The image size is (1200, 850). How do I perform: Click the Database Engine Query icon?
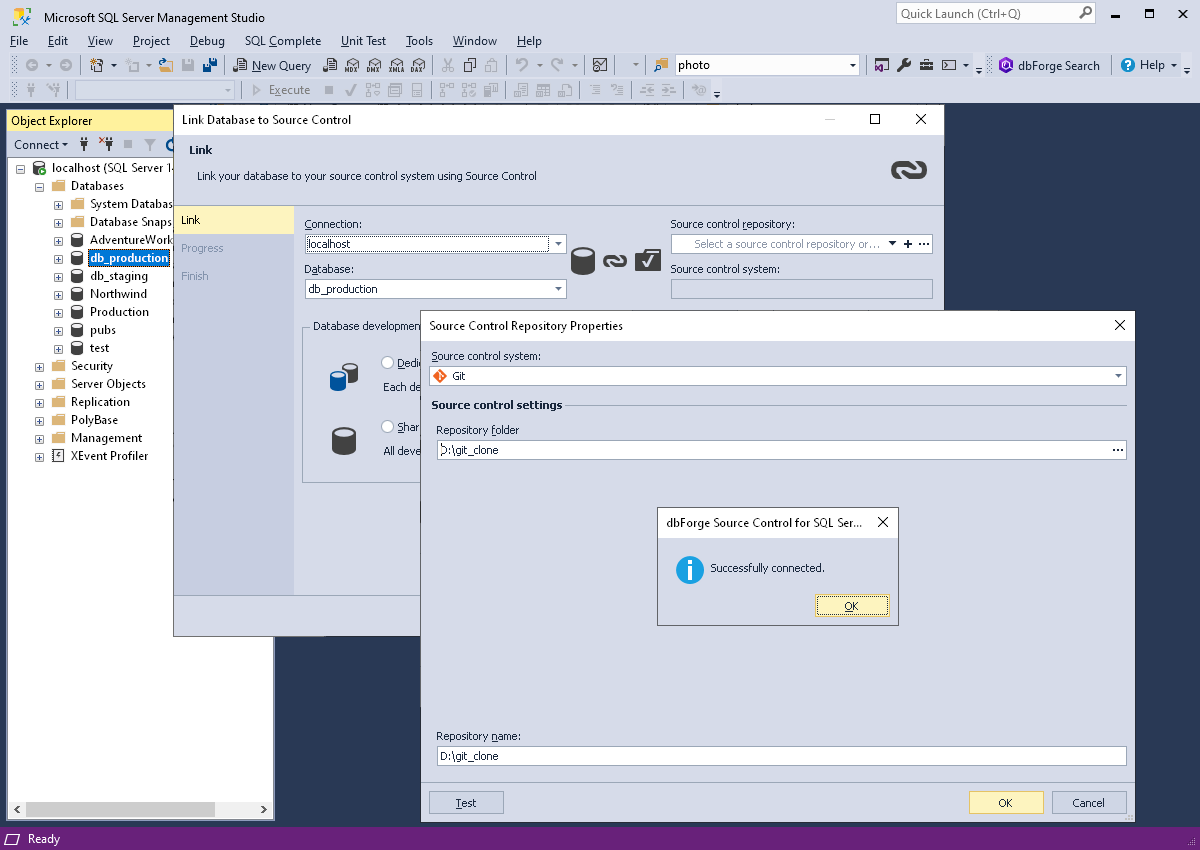[329, 65]
